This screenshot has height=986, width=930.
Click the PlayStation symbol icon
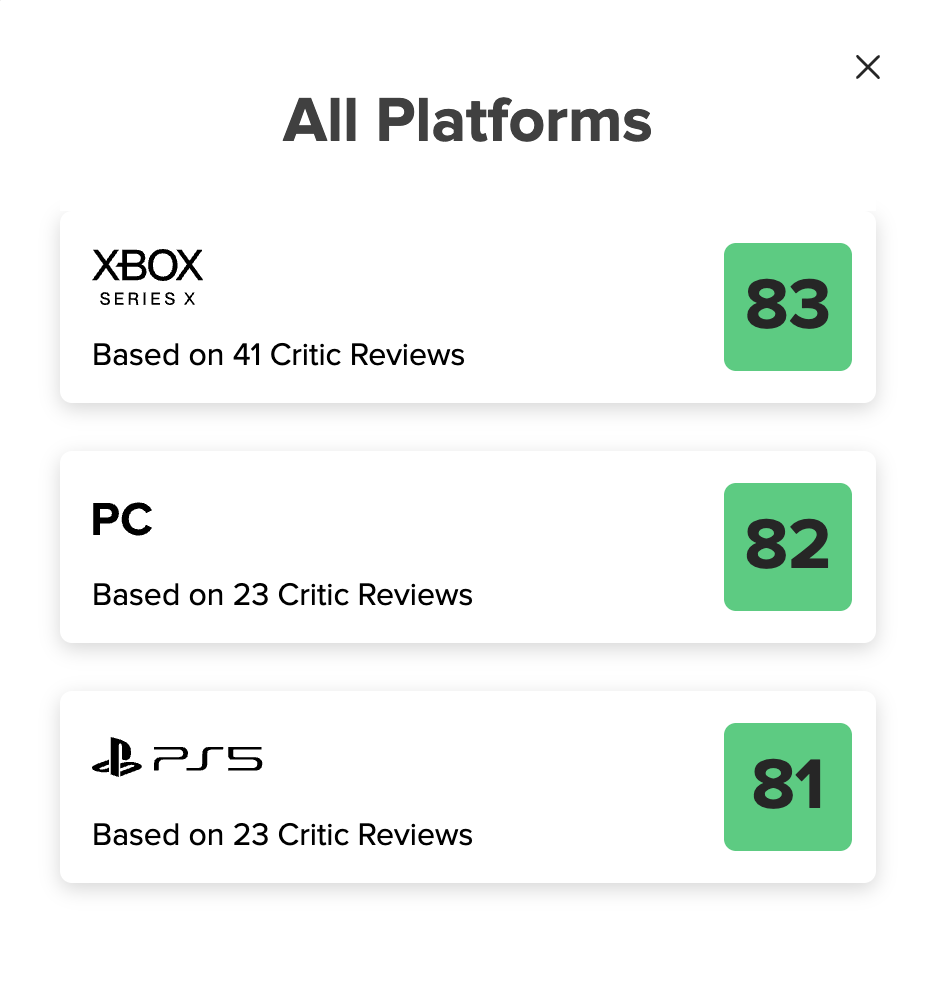(116, 758)
